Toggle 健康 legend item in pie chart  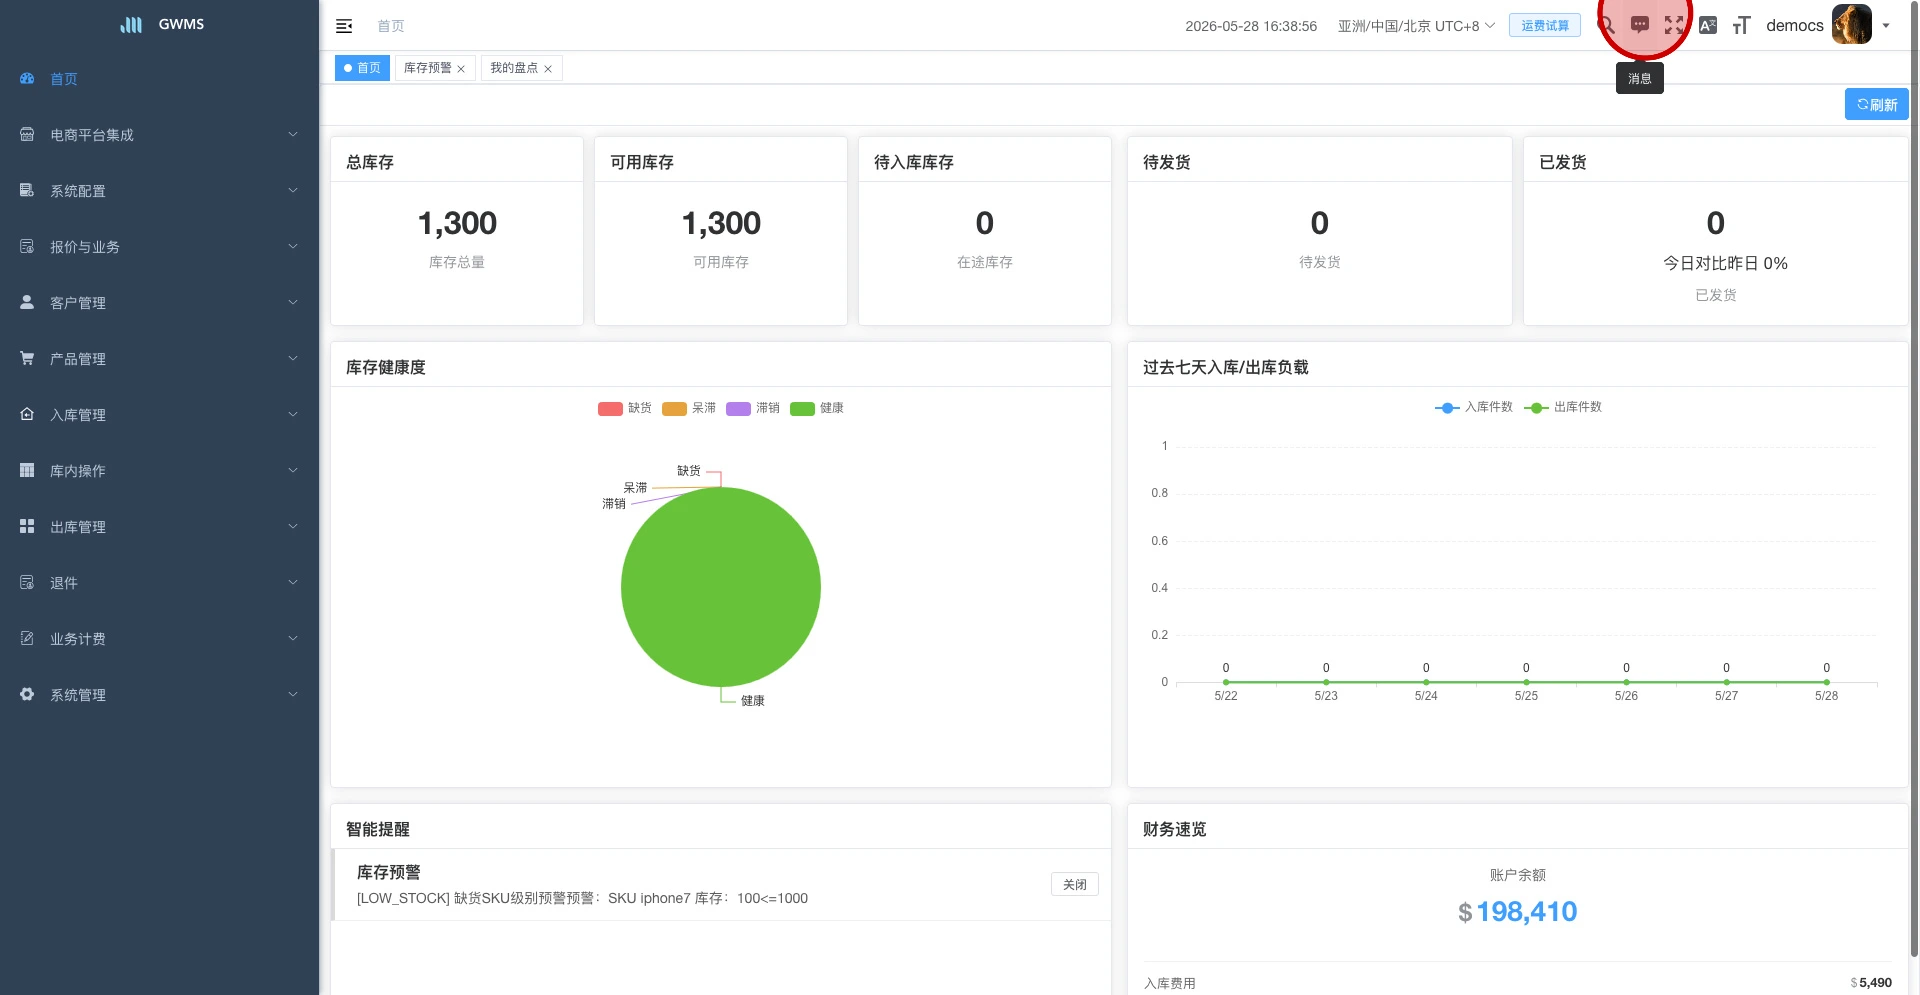pyautogui.click(x=817, y=408)
